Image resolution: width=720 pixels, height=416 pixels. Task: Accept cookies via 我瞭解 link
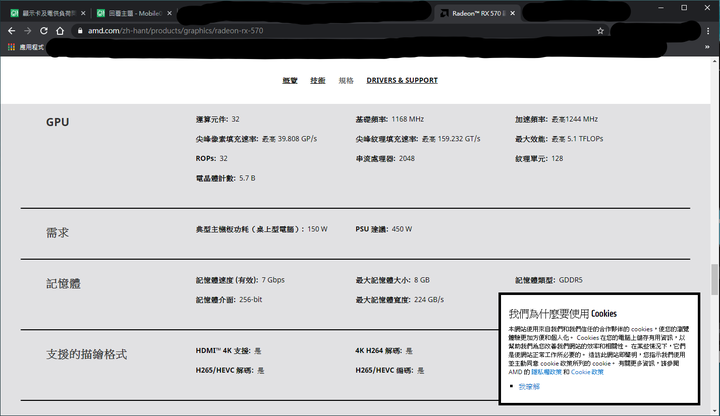coord(529,387)
